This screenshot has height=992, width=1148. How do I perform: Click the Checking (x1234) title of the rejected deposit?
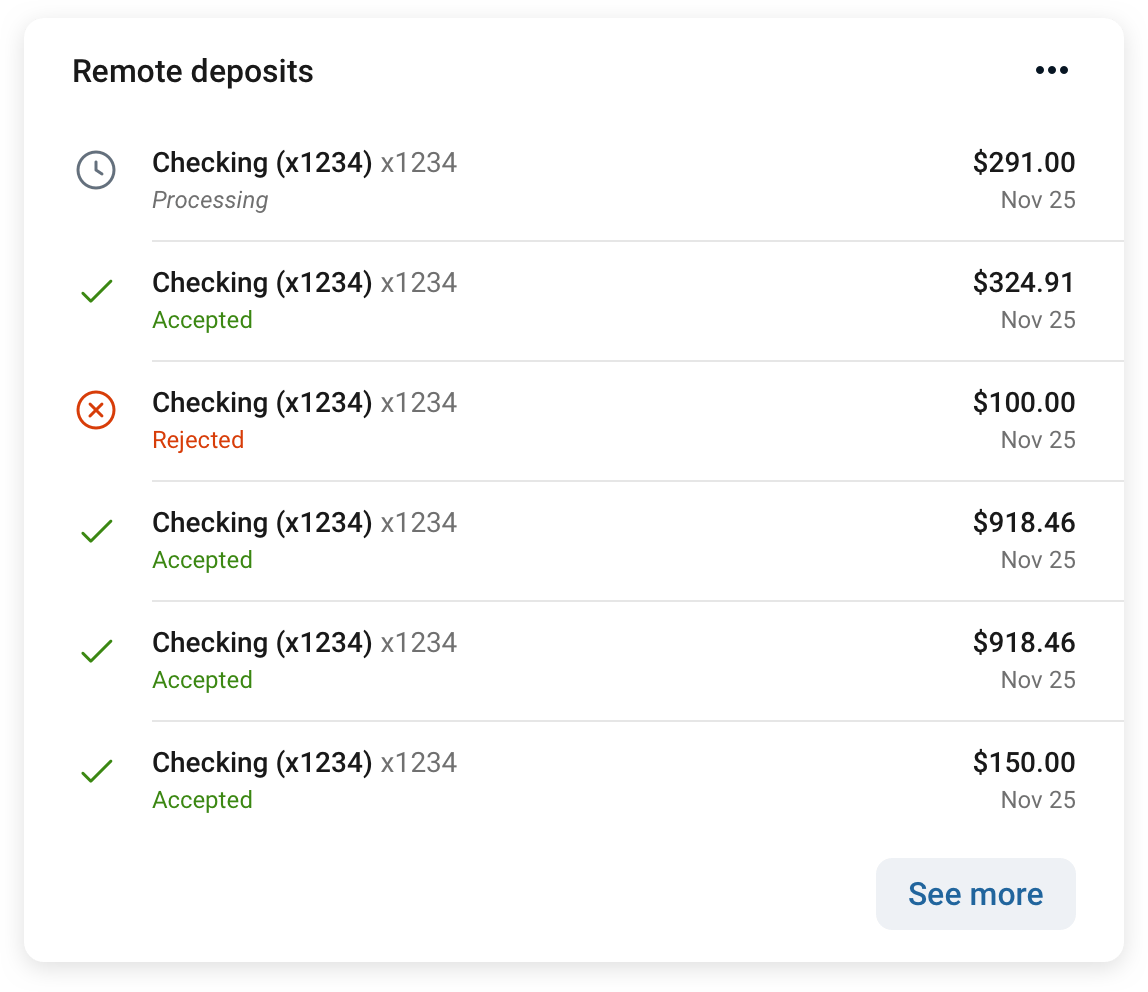pyautogui.click(x=262, y=403)
